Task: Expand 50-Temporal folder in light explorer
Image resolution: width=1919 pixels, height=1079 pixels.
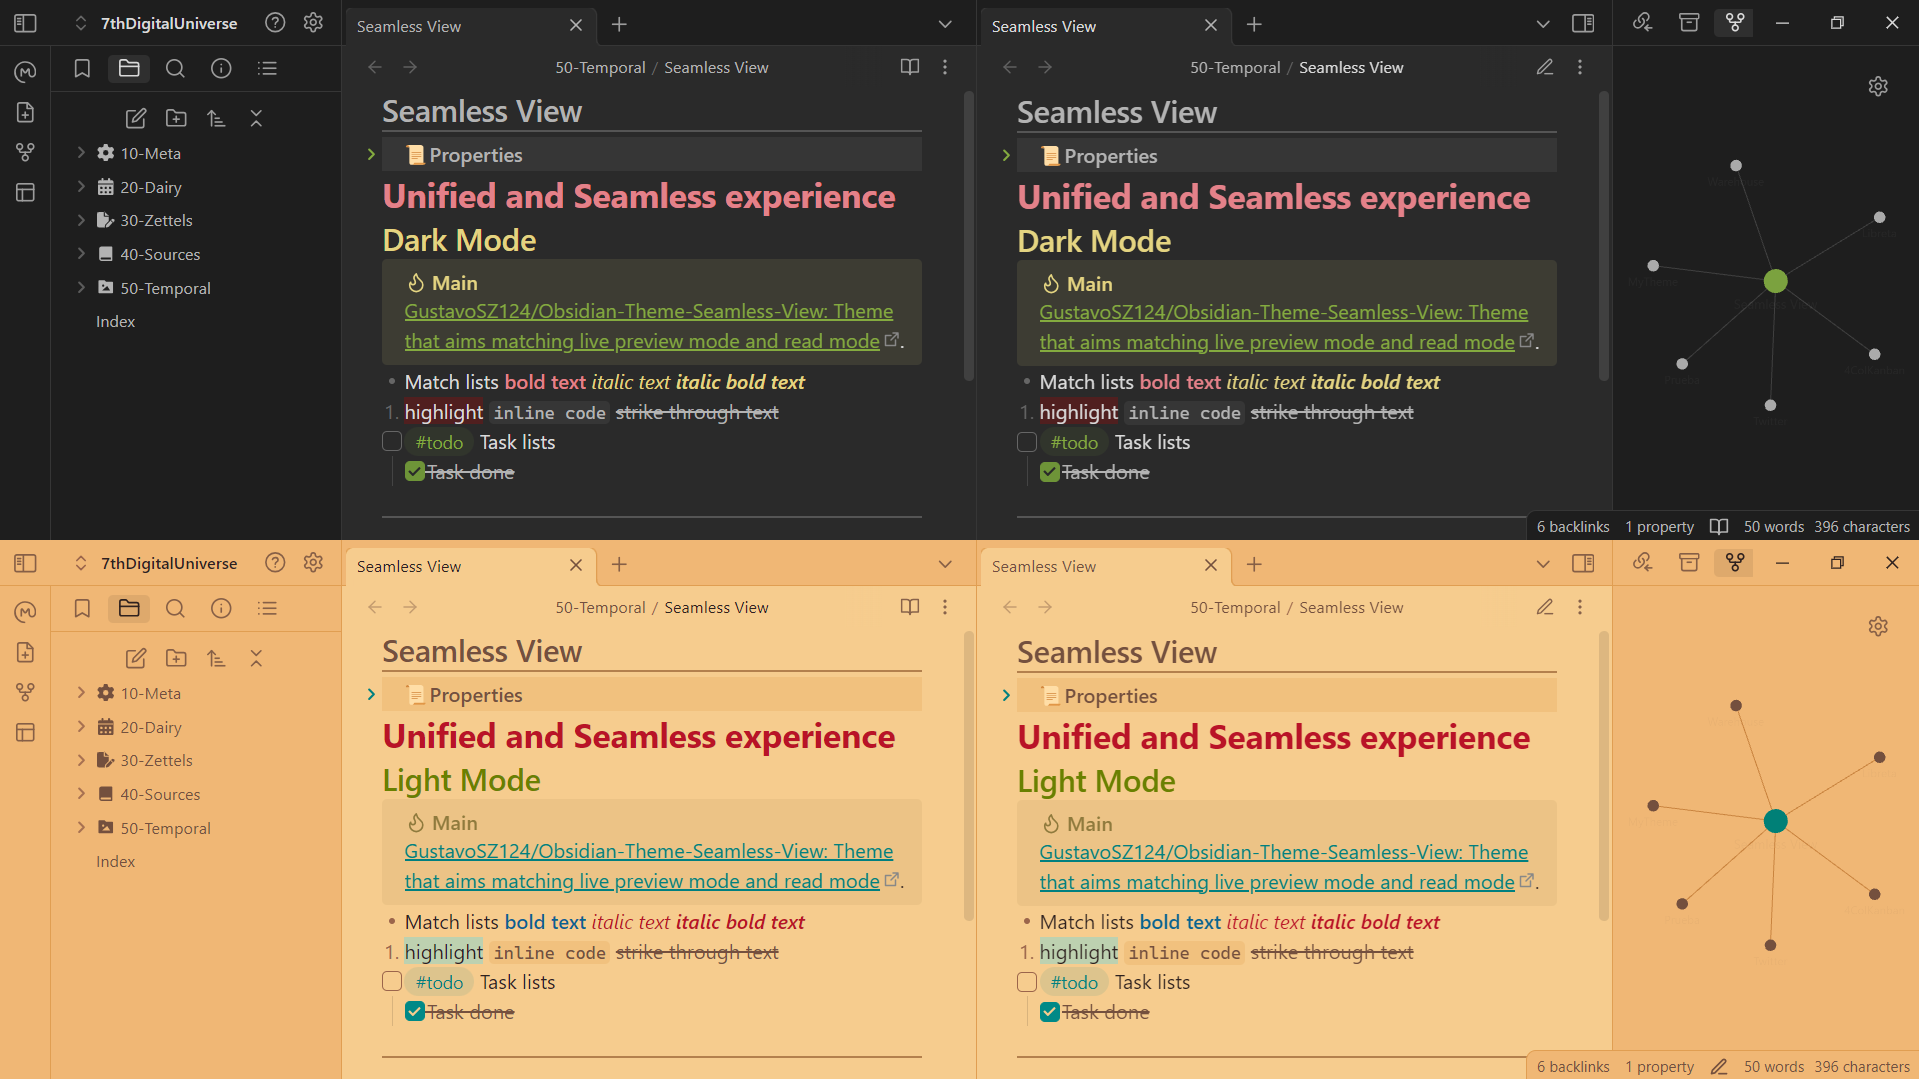Action: click(81, 828)
